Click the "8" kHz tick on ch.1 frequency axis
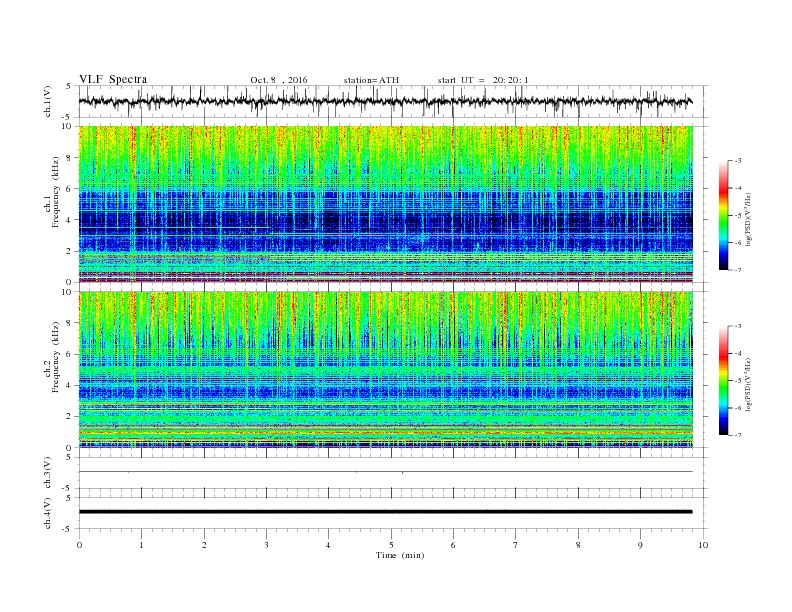The width and height of the screenshot is (792, 612). tap(70, 158)
